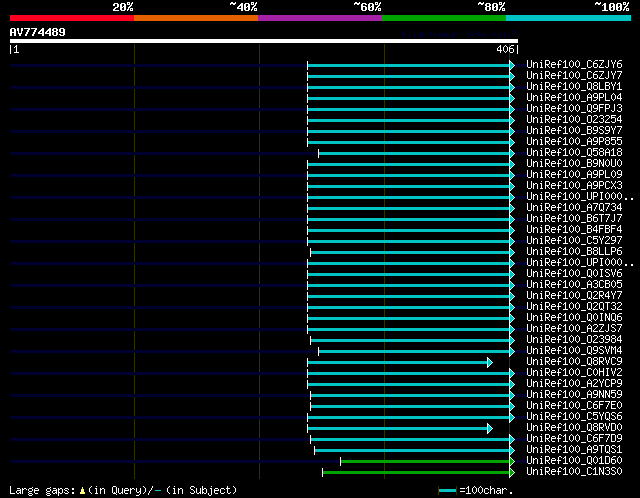Select label UniRef100_Q2R4Y7
The width and height of the screenshot is (640, 498).
(x=574, y=296)
